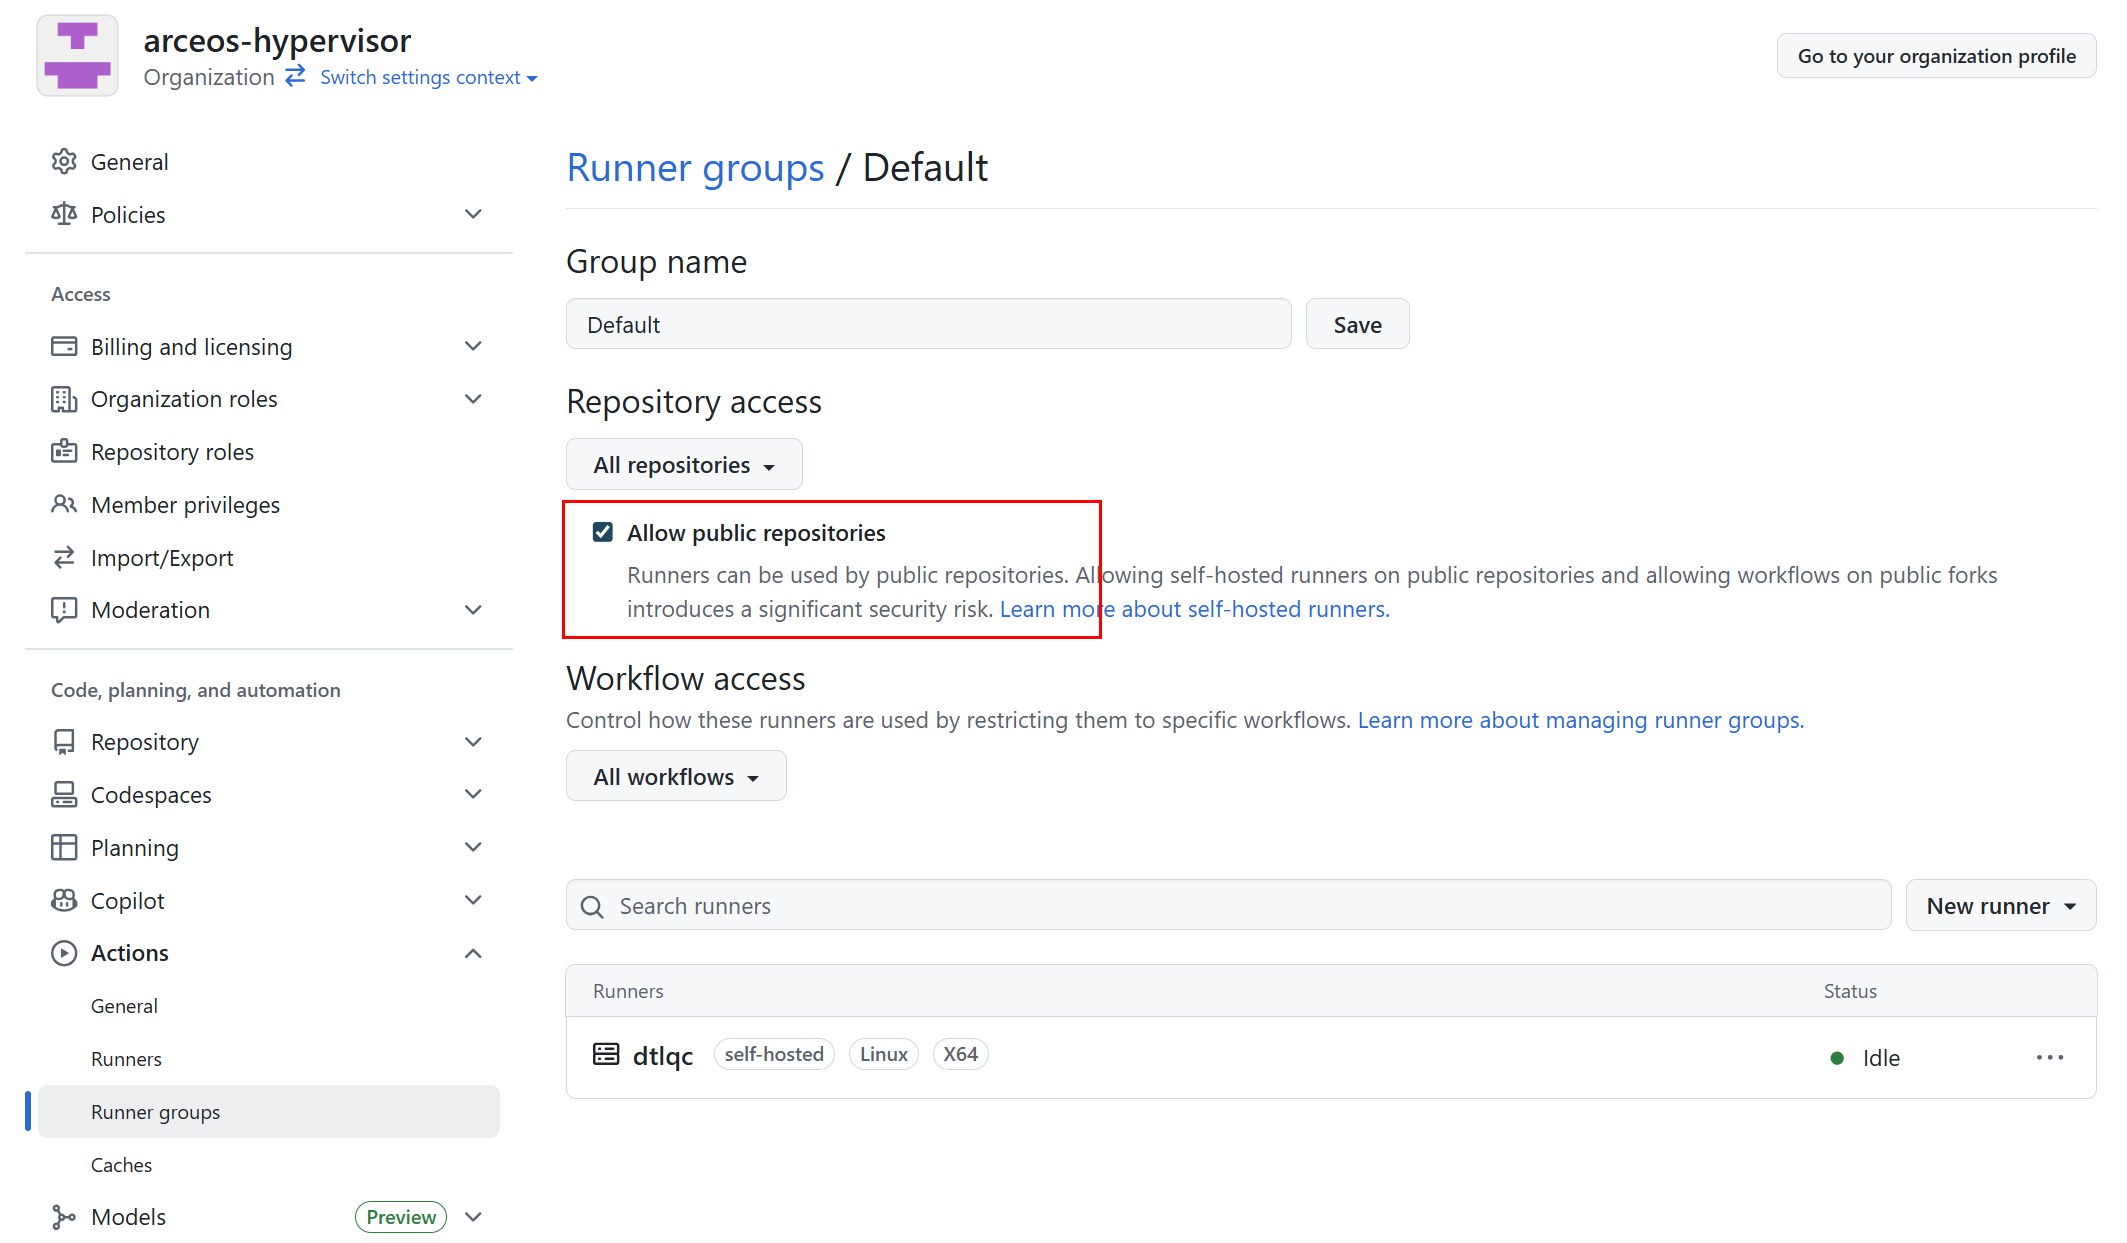2127x1243 pixels.
Task: Open the All repositories dropdown
Action: coord(684,465)
